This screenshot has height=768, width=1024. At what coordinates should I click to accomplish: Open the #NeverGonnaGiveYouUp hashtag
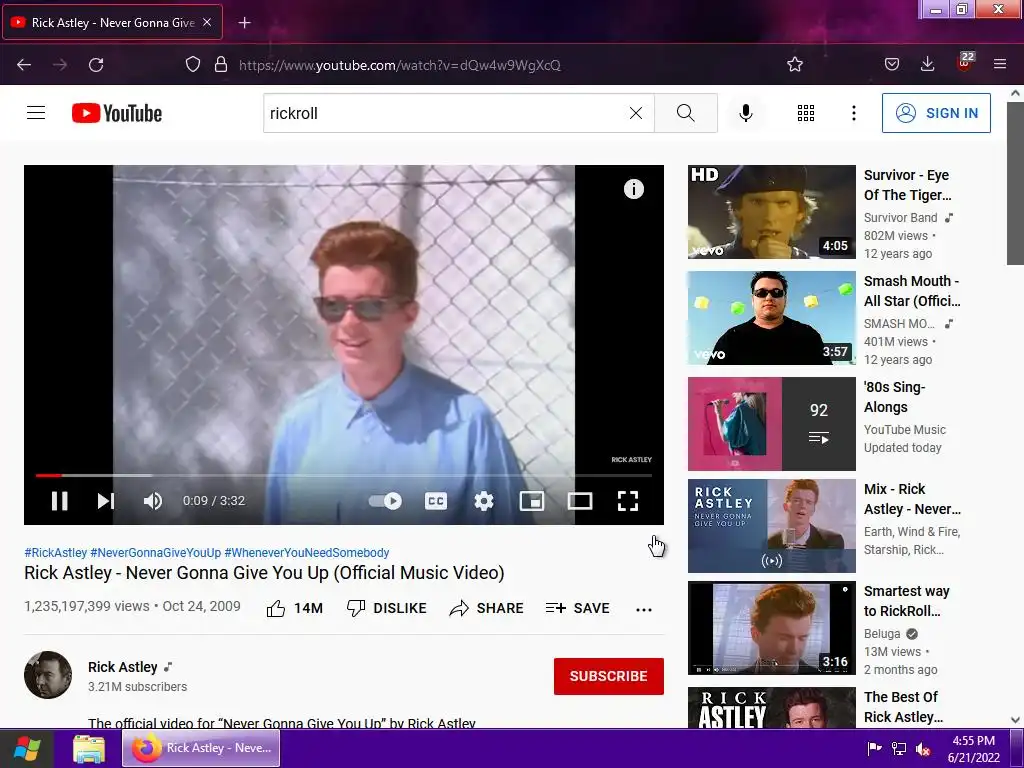(x=155, y=552)
